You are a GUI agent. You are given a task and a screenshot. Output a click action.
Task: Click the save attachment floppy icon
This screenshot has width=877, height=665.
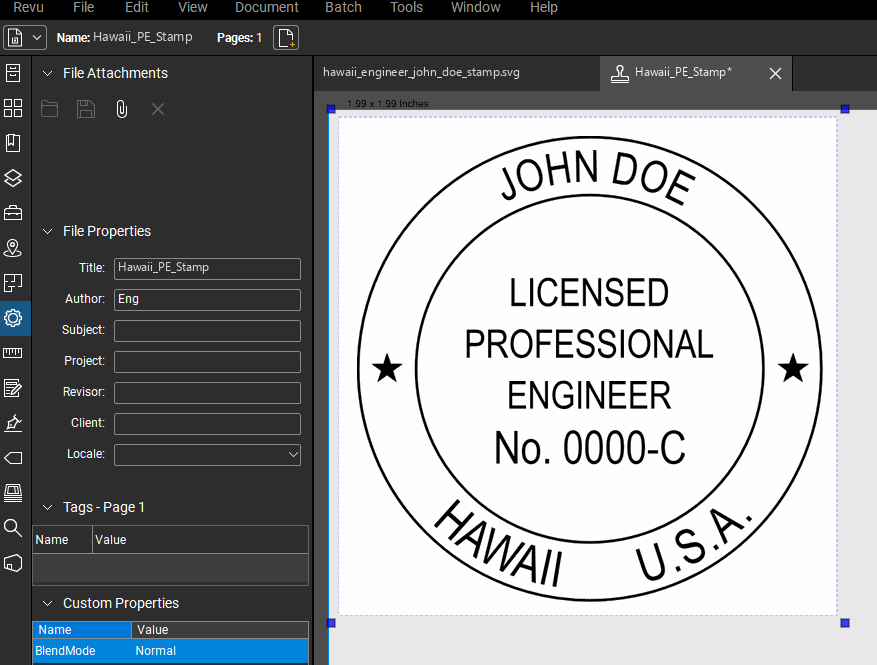pyautogui.click(x=86, y=109)
